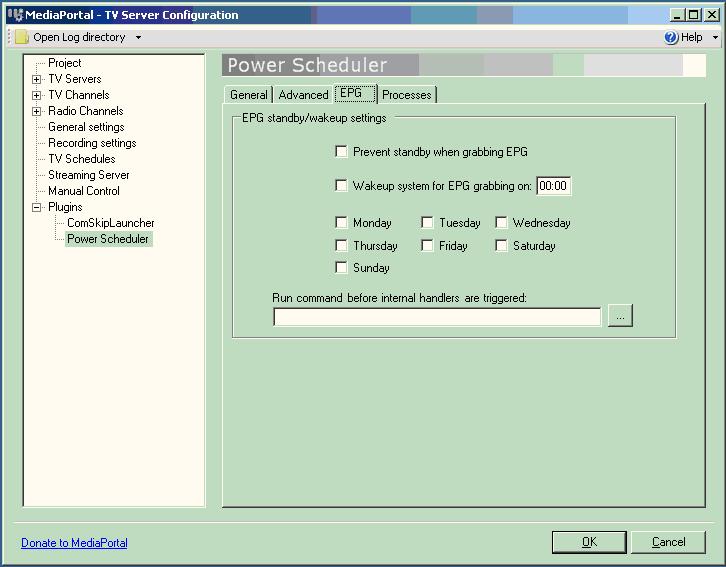Select TV Servers in the tree

point(75,79)
